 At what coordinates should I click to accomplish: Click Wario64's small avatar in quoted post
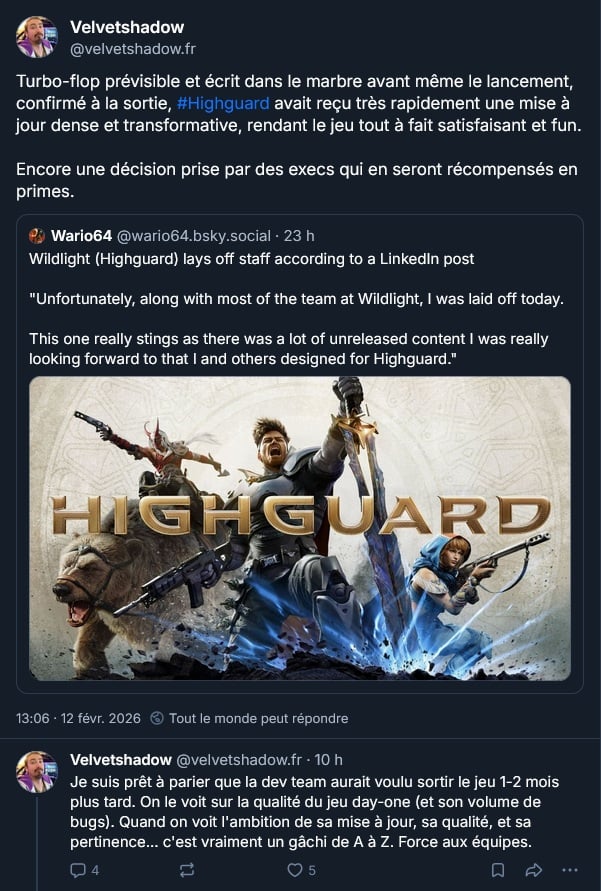(37, 235)
